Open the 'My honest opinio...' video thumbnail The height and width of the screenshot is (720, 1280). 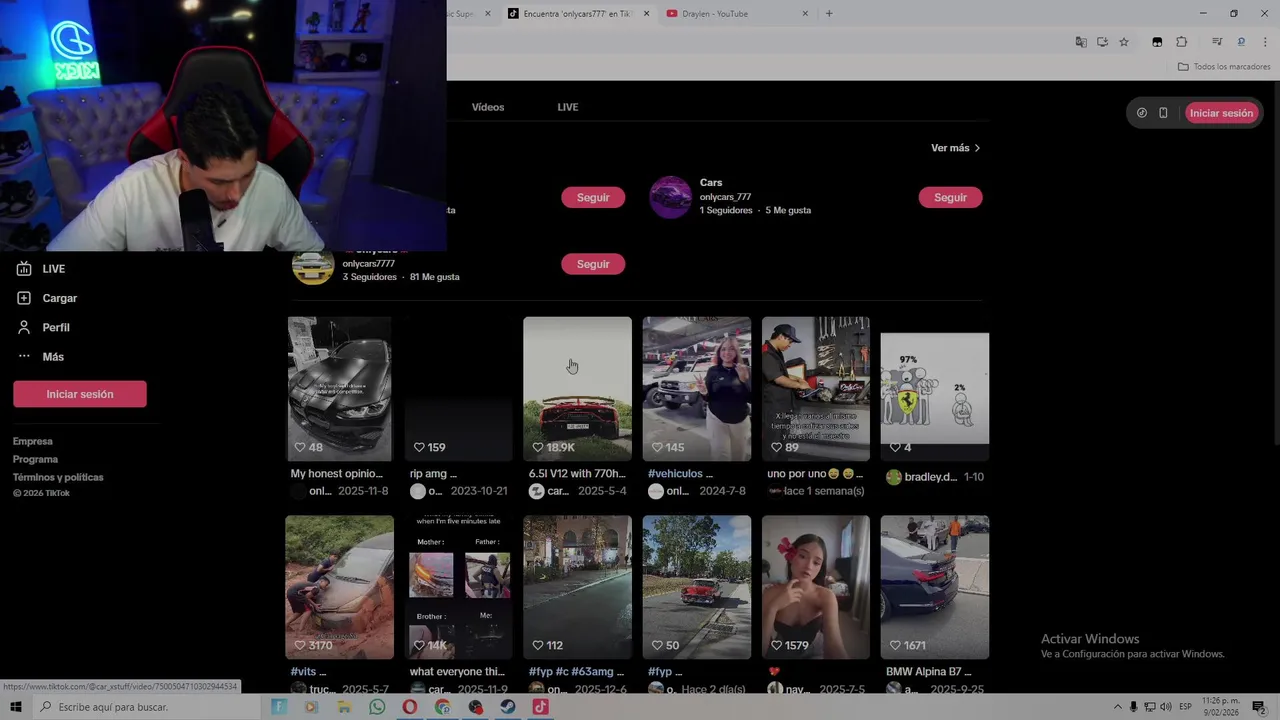tap(340, 389)
